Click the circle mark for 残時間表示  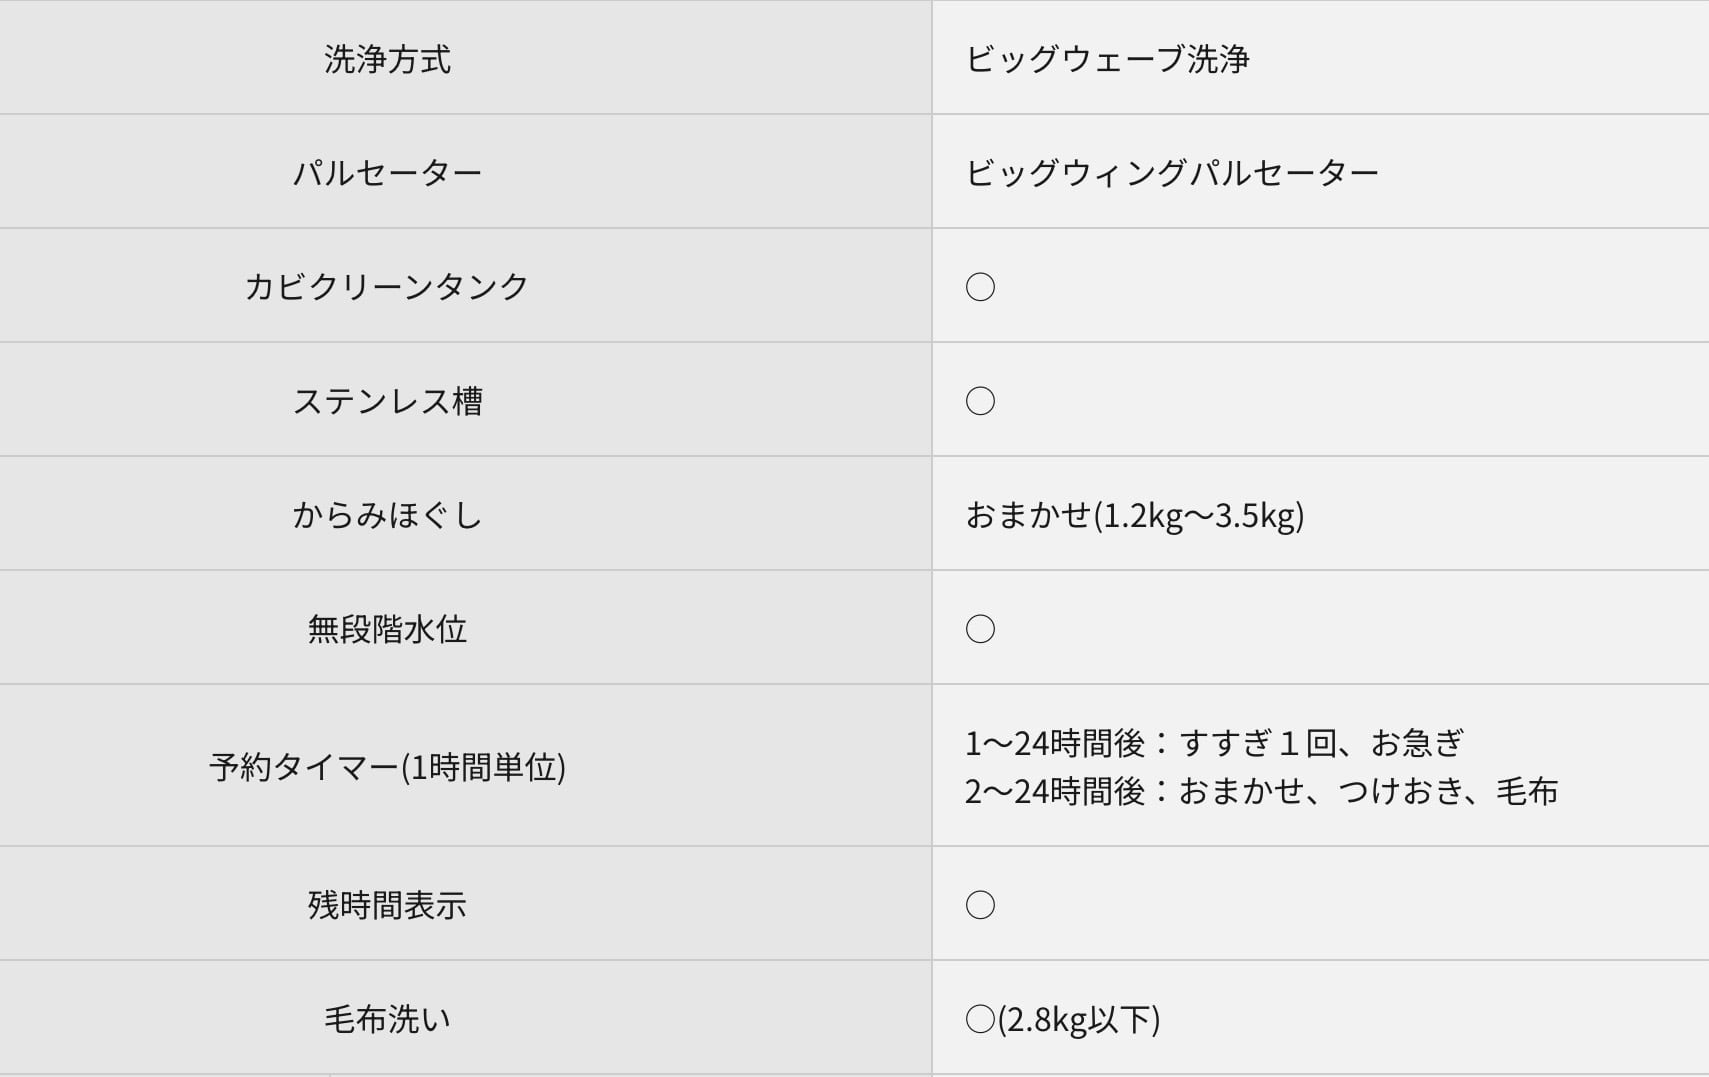[980, 905]
